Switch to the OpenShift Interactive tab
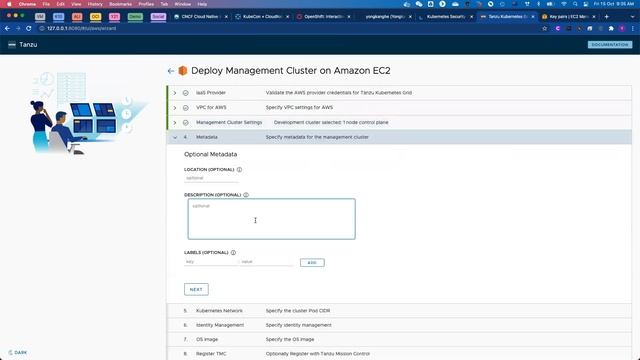The image size is (640, 360). pos(323,17)
